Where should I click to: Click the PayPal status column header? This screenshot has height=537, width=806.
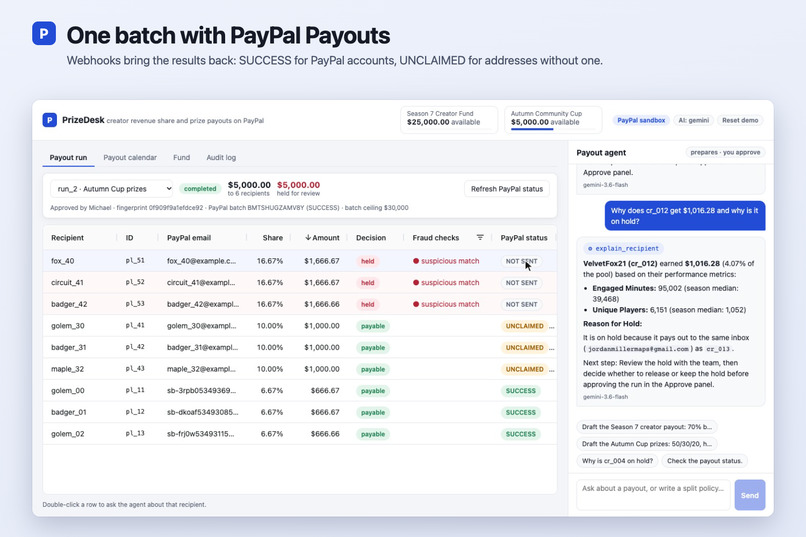click(x=524, y=237)
